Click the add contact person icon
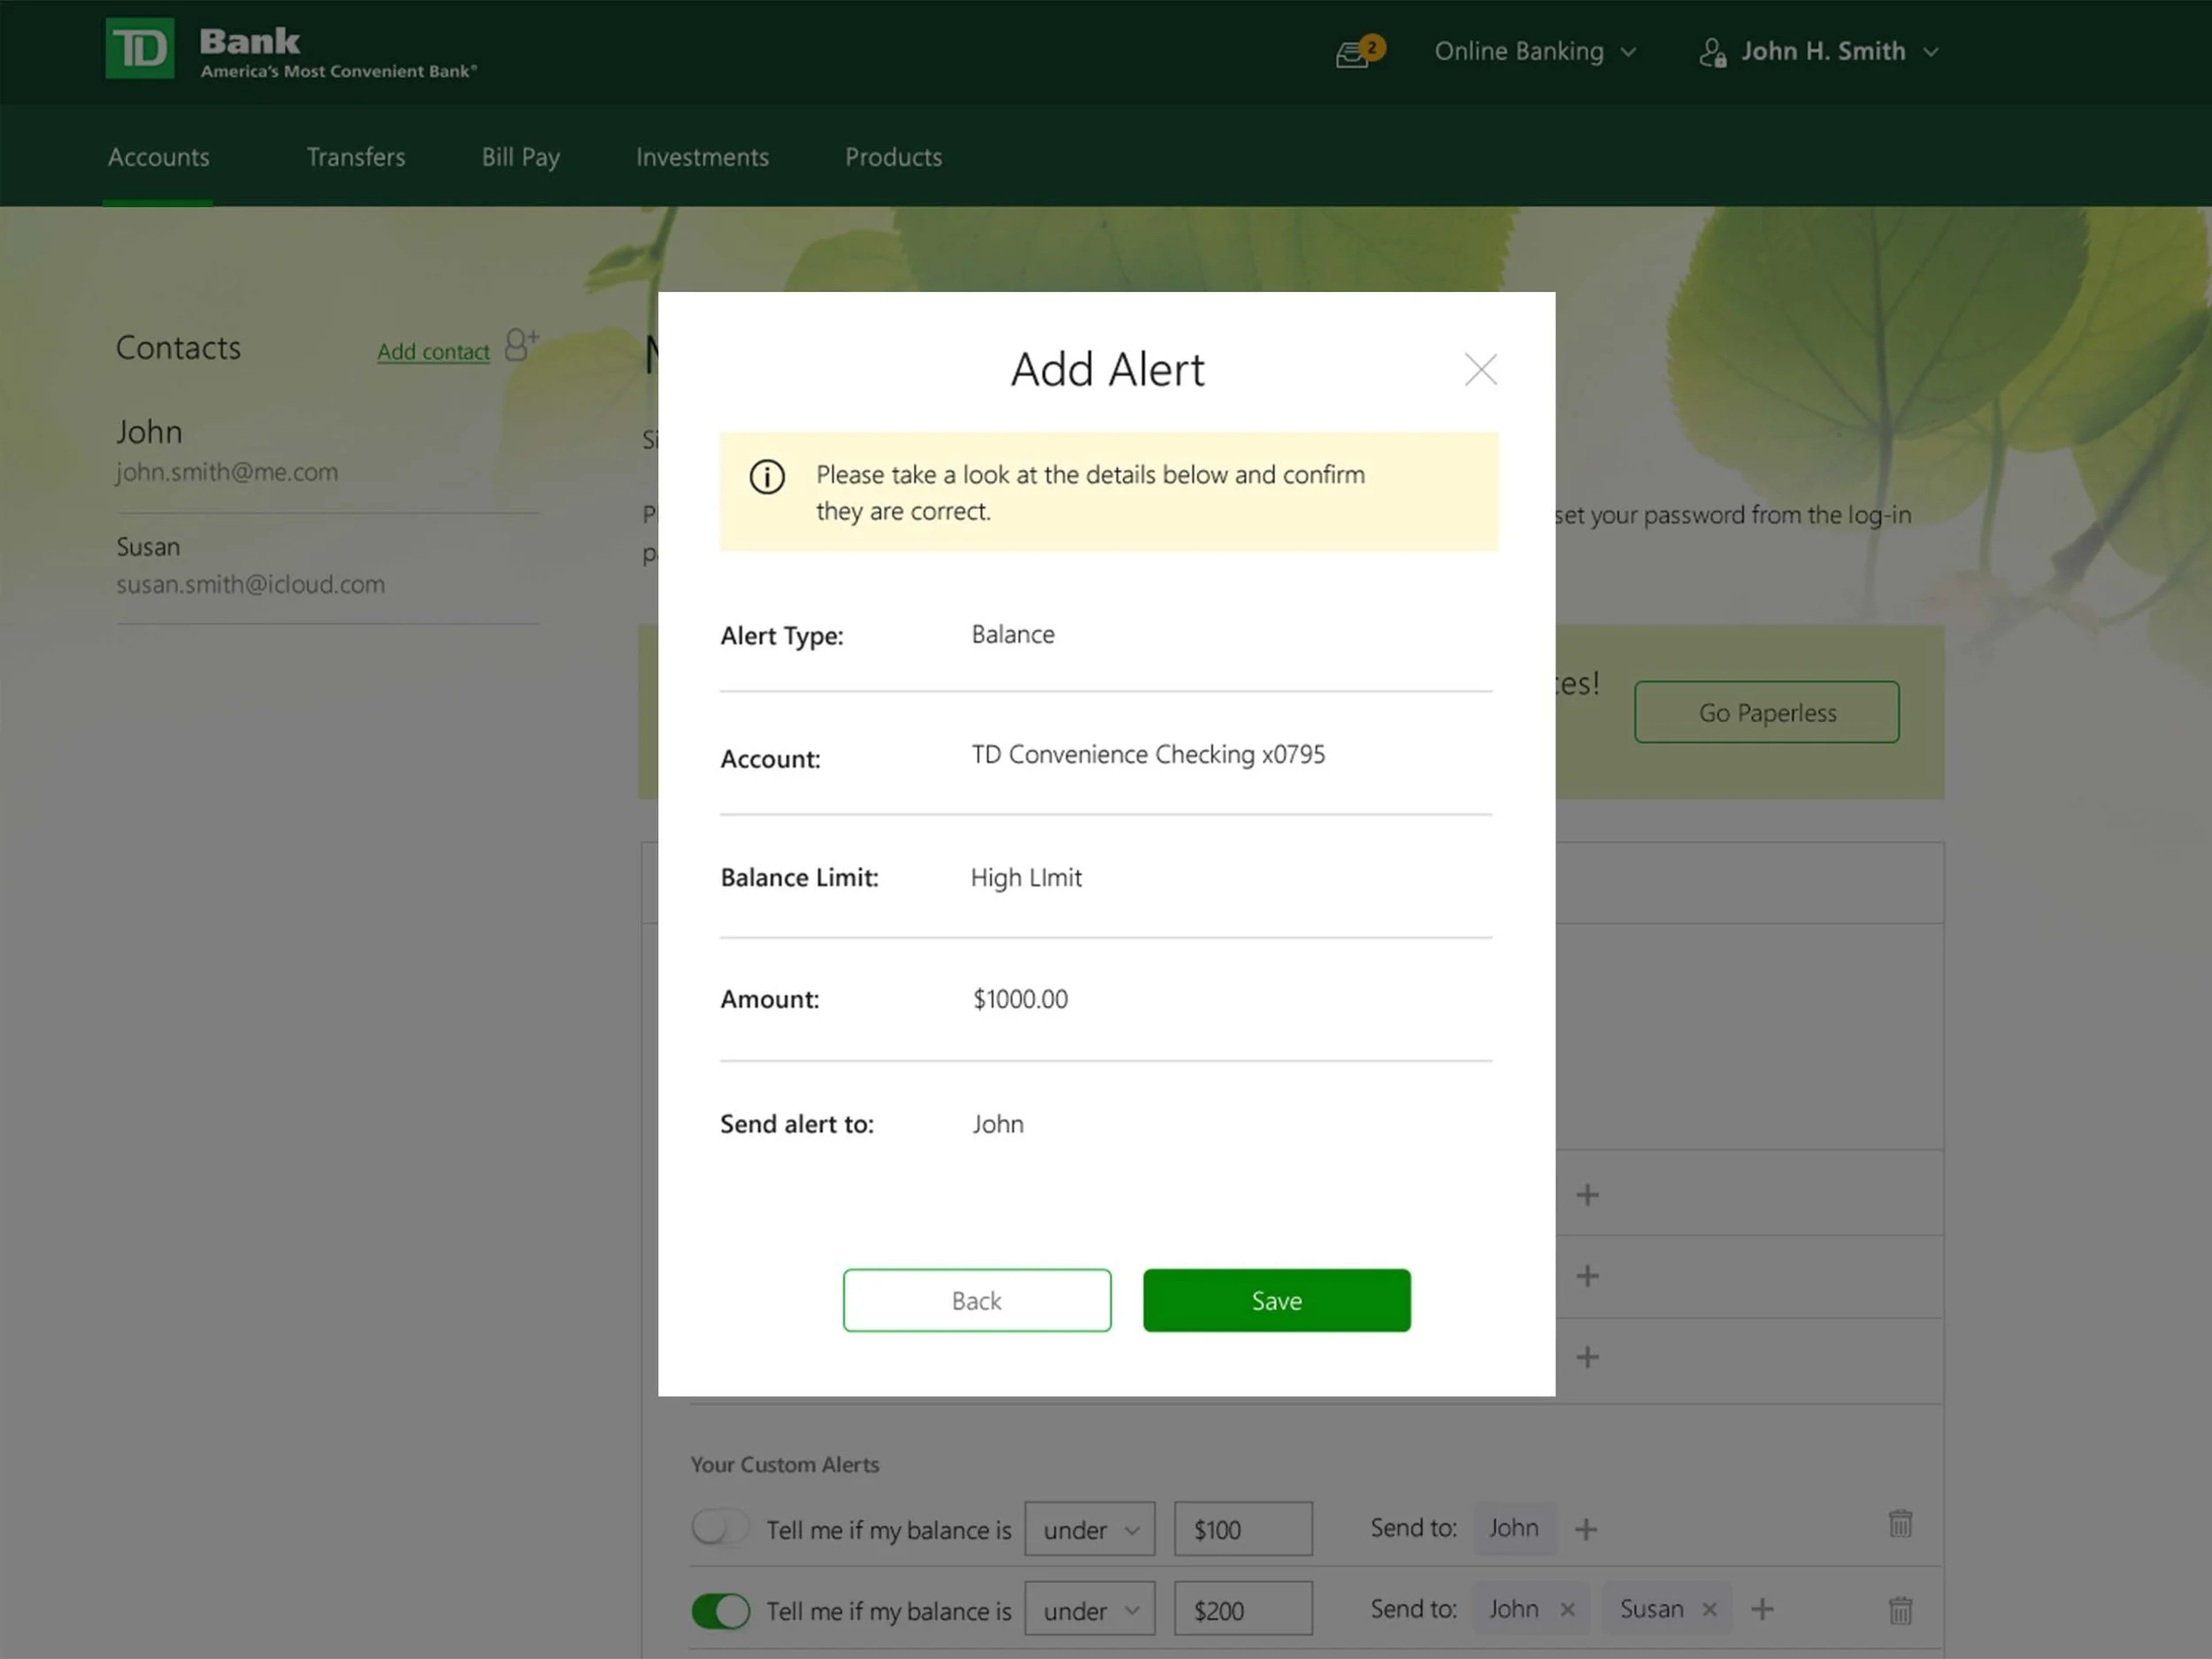The width and height of the screenshot is (2212, 1659). pos(521,345)
